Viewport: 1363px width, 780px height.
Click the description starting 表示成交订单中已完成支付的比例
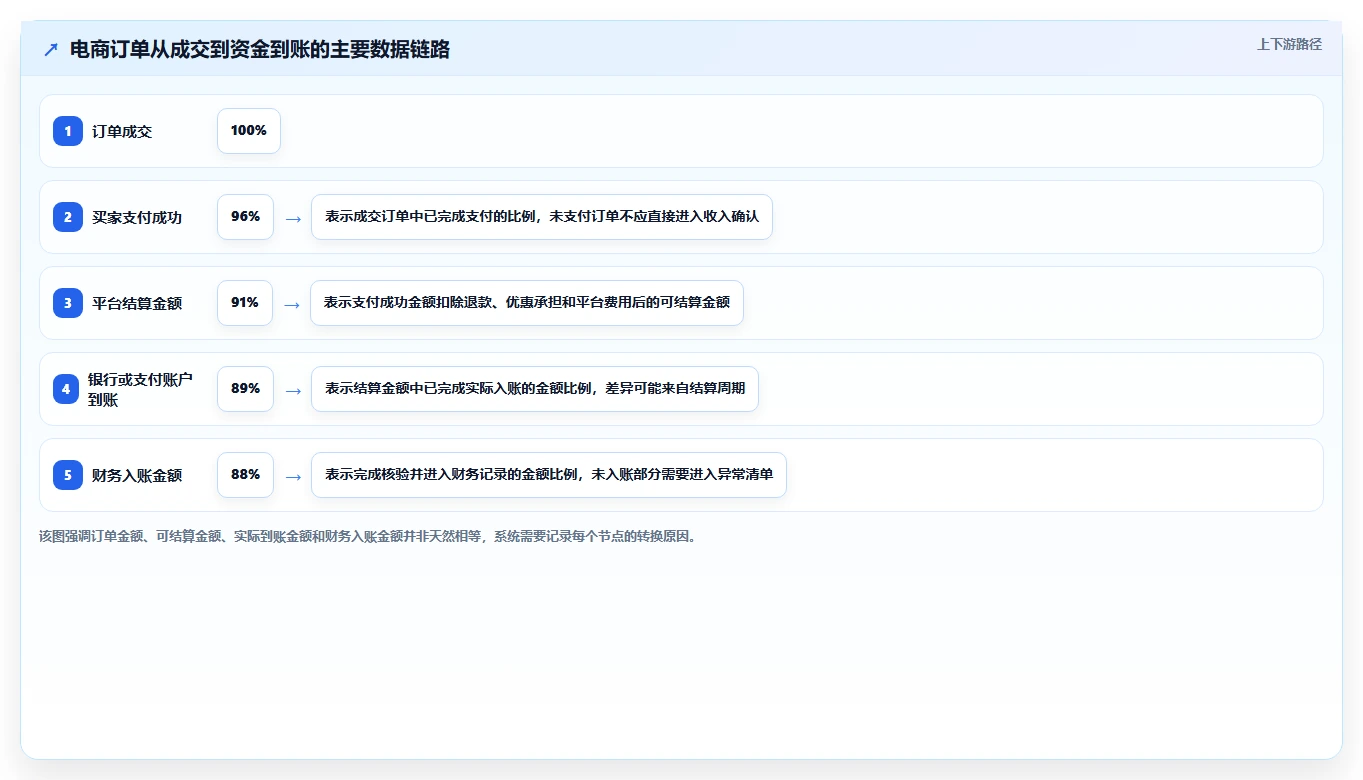coord(542,217)
